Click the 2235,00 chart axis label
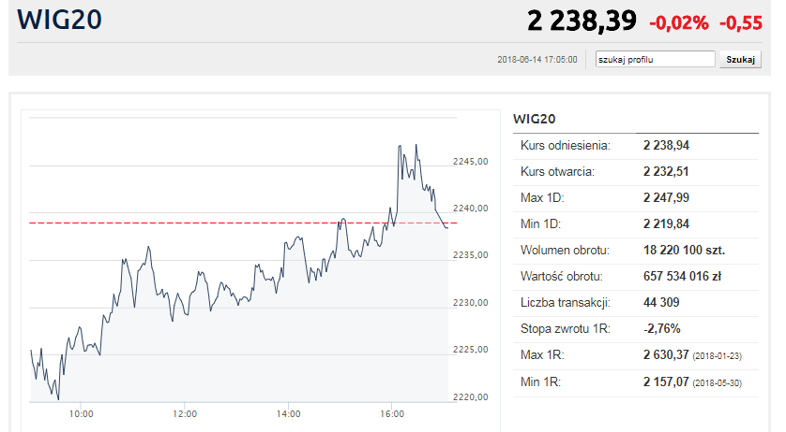The width and height of the screenshot is (786, 432). tap(470, 255)
